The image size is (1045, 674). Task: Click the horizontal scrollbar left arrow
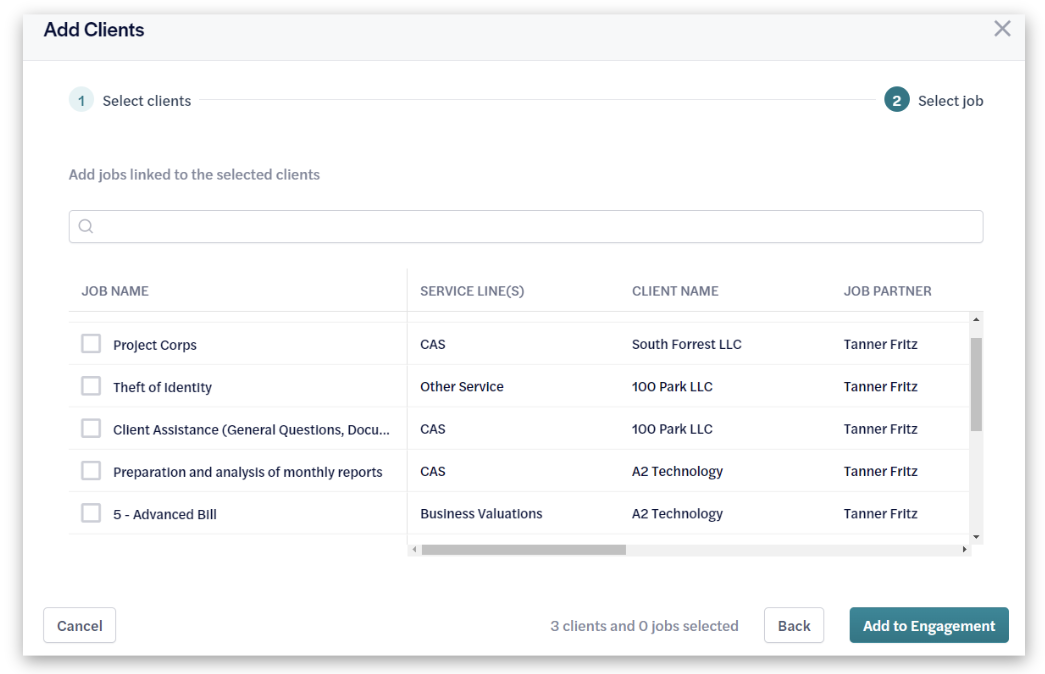[x=415, y=549]
